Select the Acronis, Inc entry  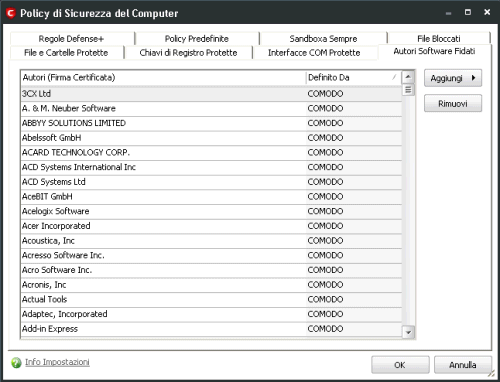pyautogui.click(x=211, y=285)
